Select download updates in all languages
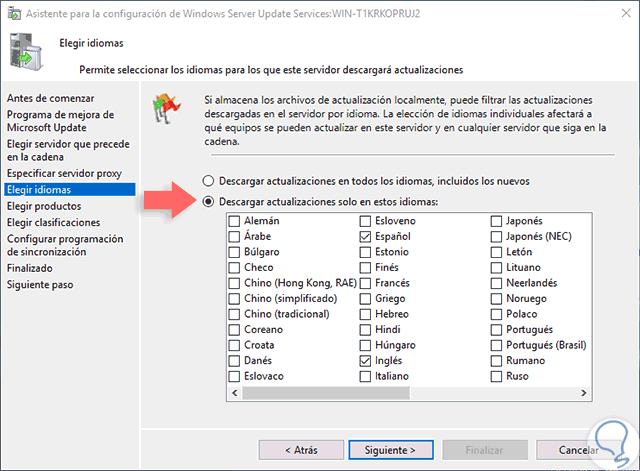 click(x=208, y=181)
